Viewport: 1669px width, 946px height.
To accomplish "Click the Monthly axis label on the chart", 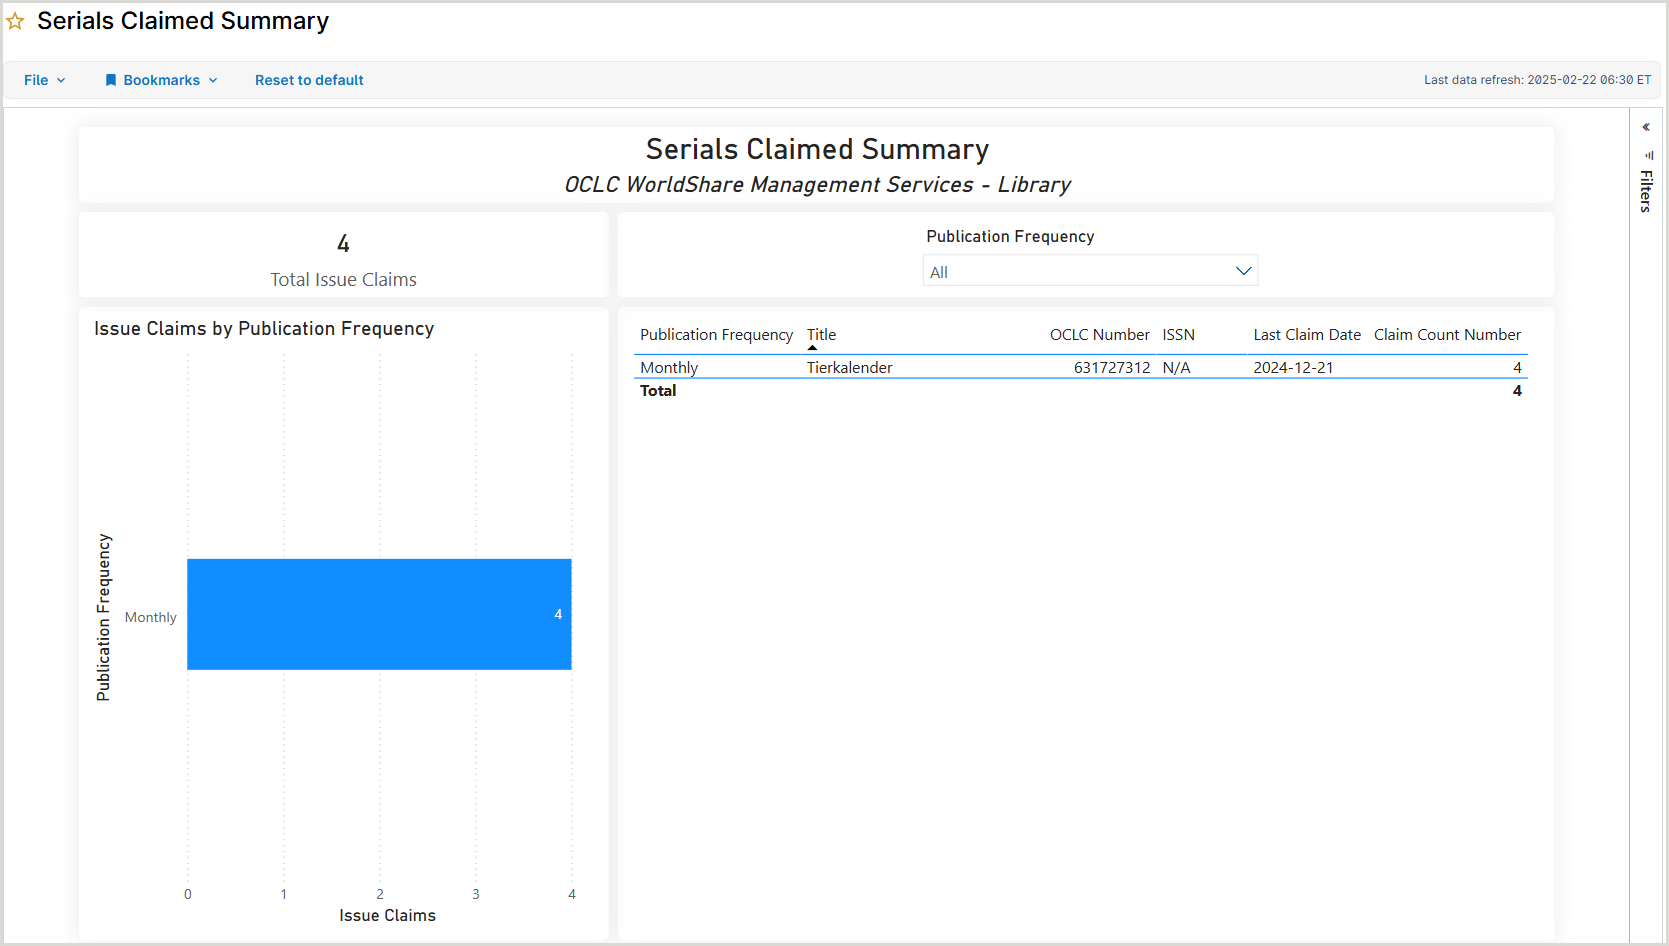I will 150,617.
